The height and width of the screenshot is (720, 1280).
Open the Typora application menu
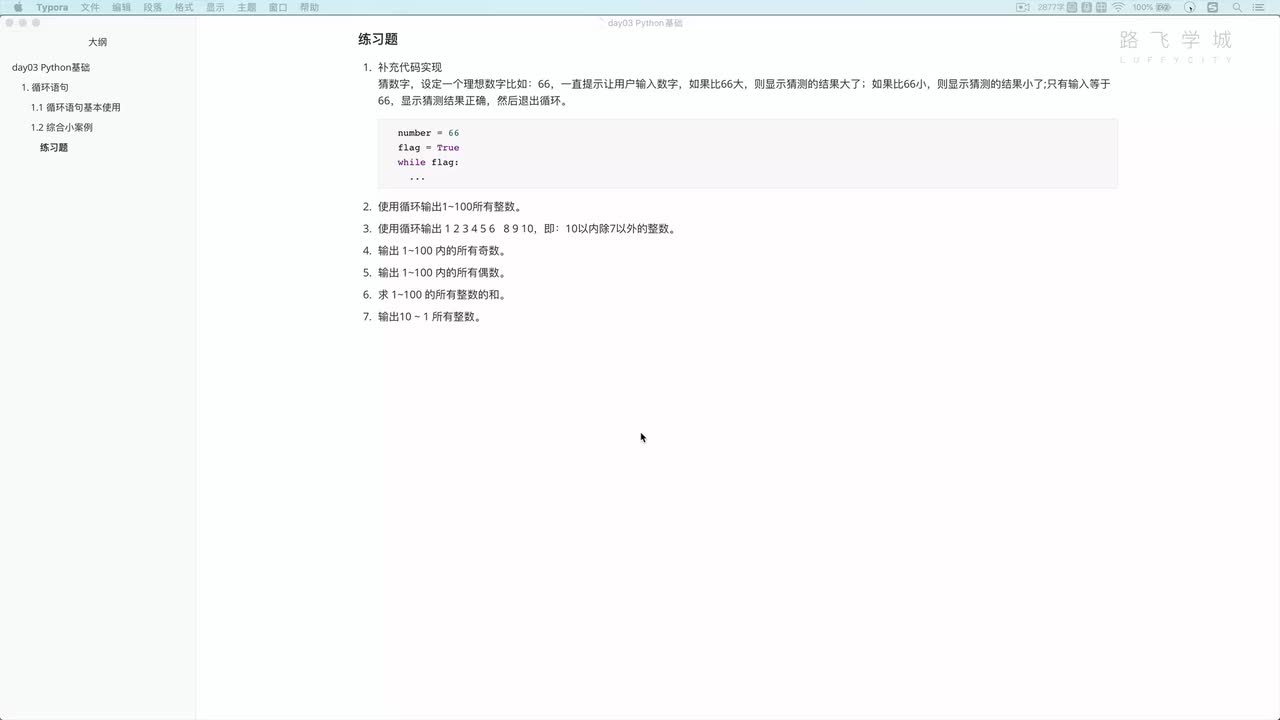(52, 7)
